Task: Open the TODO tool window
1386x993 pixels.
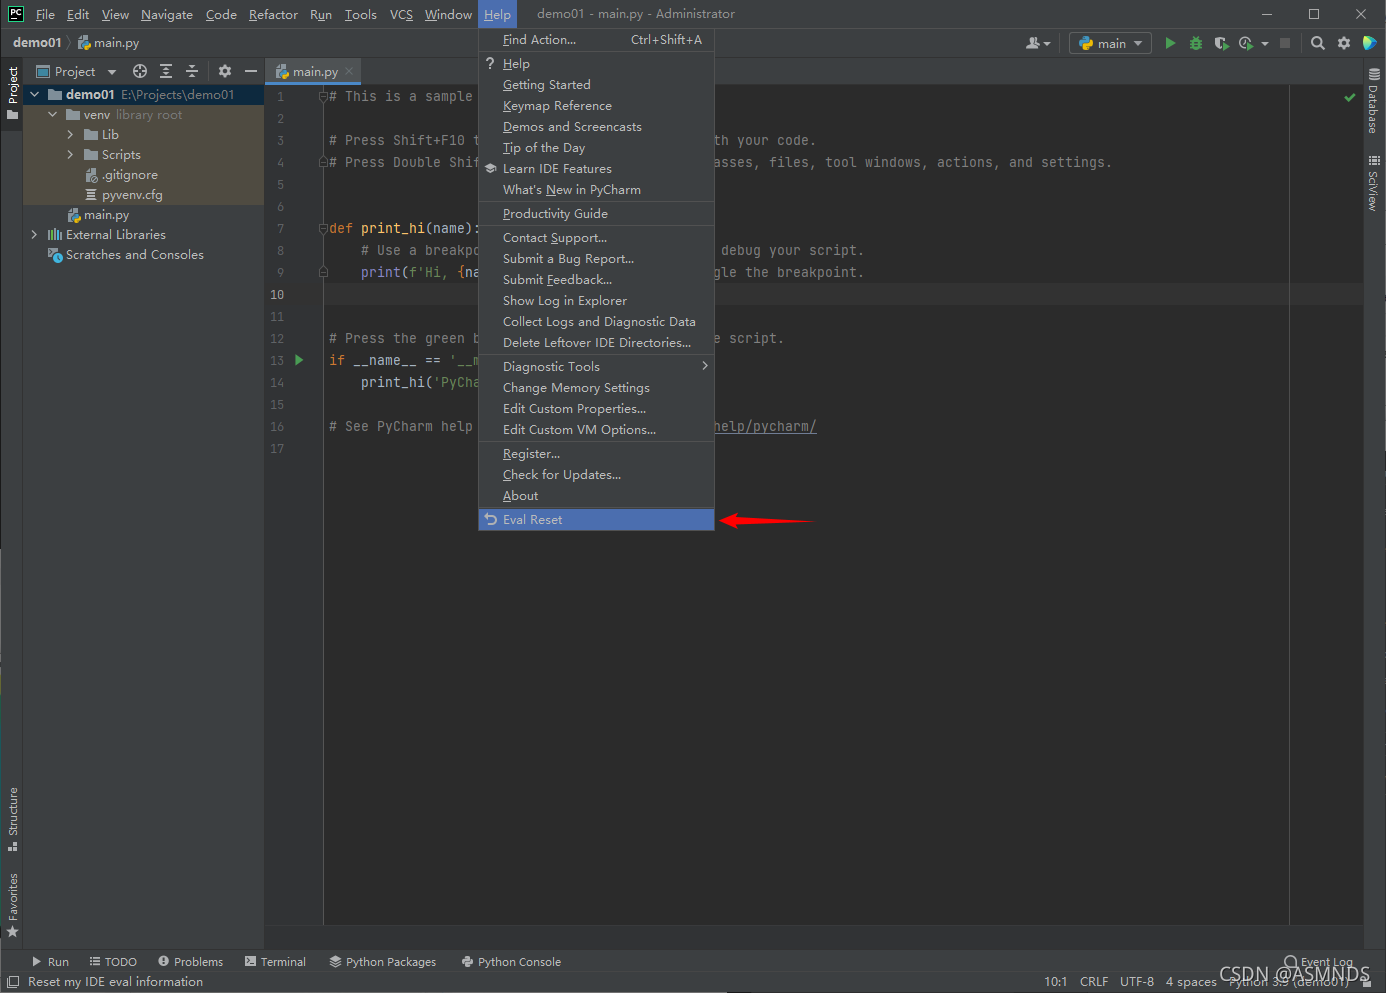Action: click(x=113, y=962)
